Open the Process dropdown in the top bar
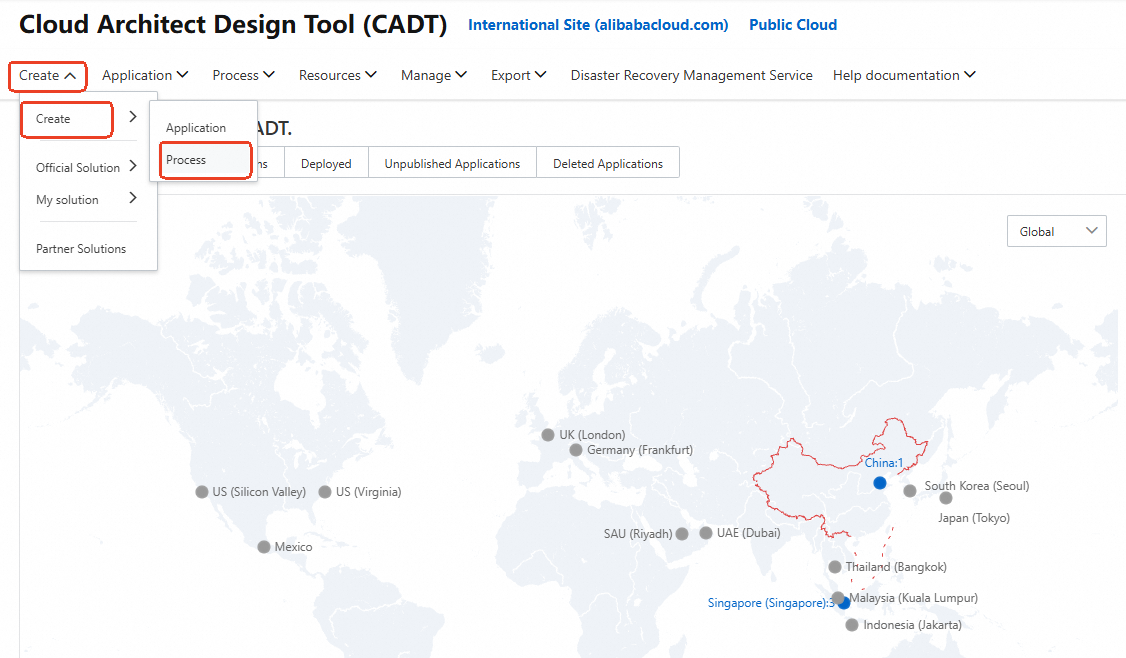 pyautogui.click(x=243, y=75)
